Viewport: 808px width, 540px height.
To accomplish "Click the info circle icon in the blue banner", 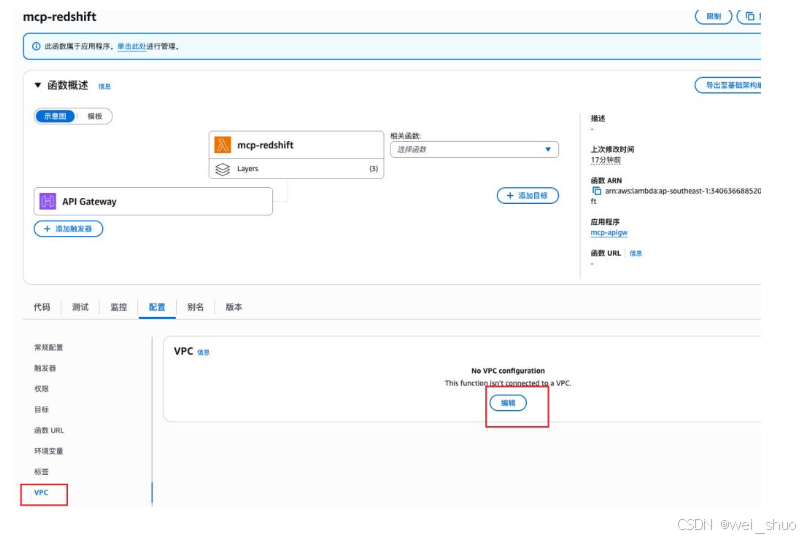I will pyautogui.click(x=36, y=46).
